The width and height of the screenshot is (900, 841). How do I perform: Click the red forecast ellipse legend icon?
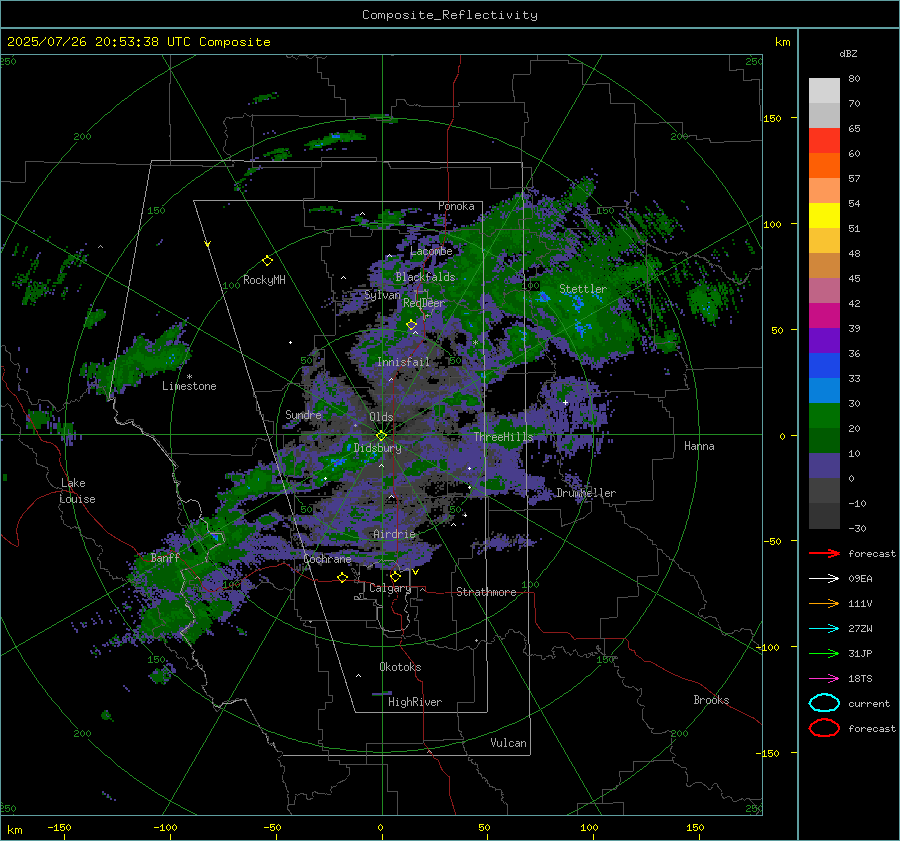tap(824, 728)
